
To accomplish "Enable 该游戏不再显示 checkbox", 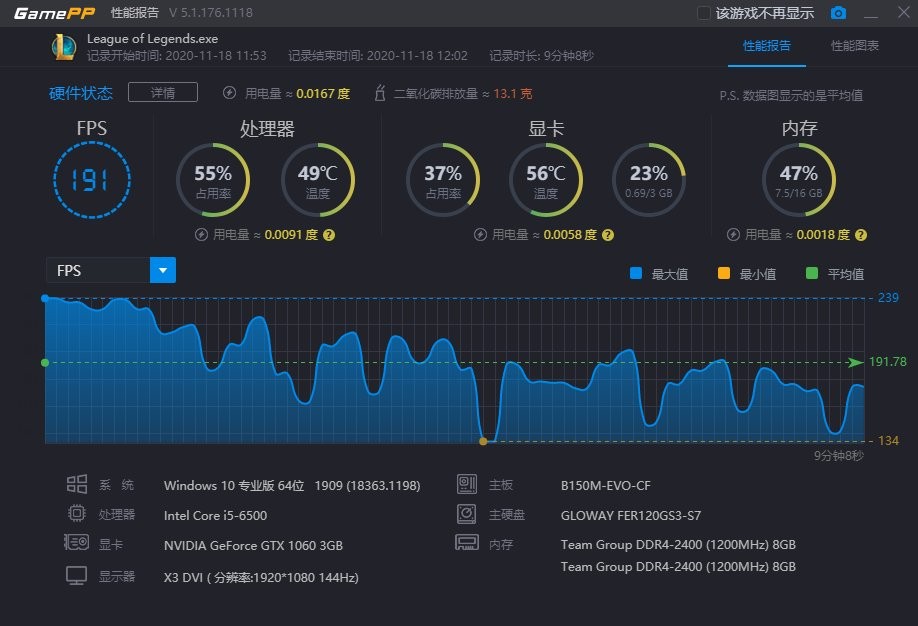I will (703, 13).
